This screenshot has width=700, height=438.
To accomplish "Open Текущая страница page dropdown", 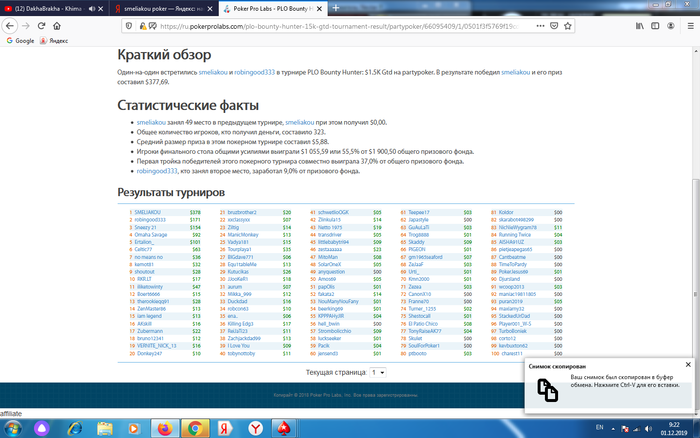I will (x=378, y=372).
